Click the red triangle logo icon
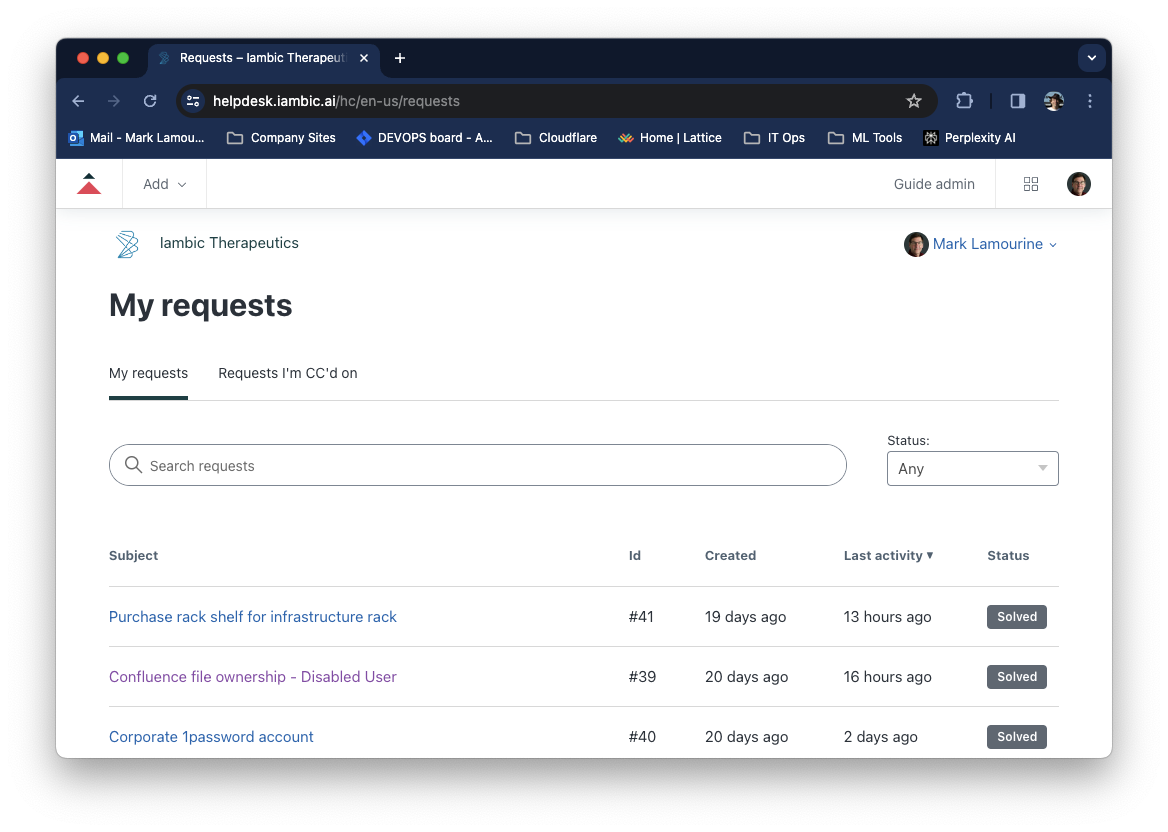The width and height of the screenshot is (1168, 832). tap(89, 184)
